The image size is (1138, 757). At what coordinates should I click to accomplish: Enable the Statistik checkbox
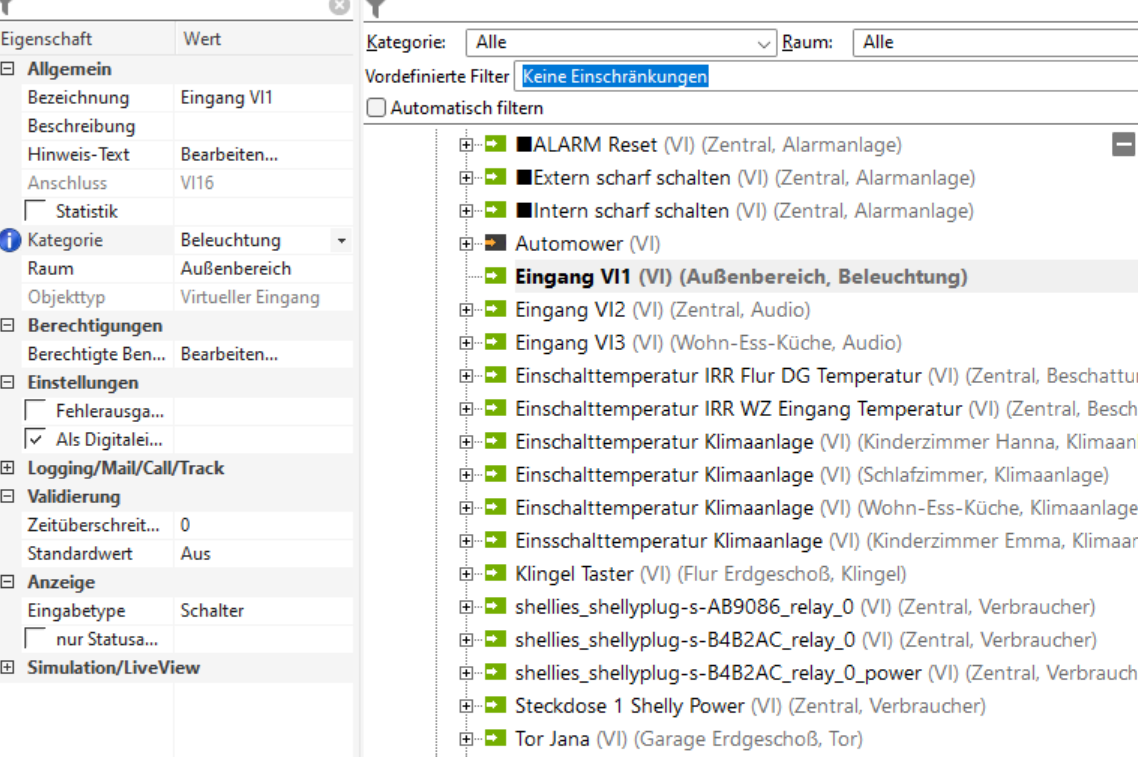tap(35, 210)
